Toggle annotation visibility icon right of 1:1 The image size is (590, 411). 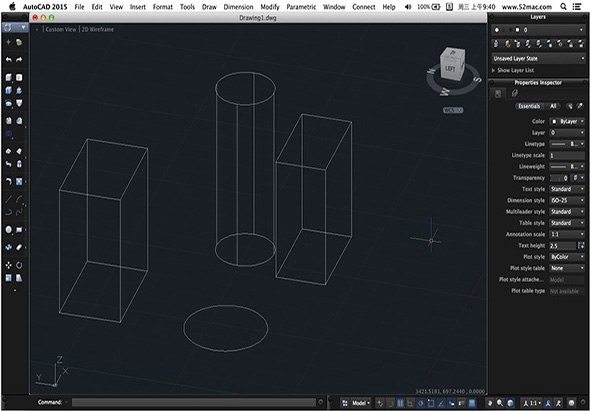[548, 403]
